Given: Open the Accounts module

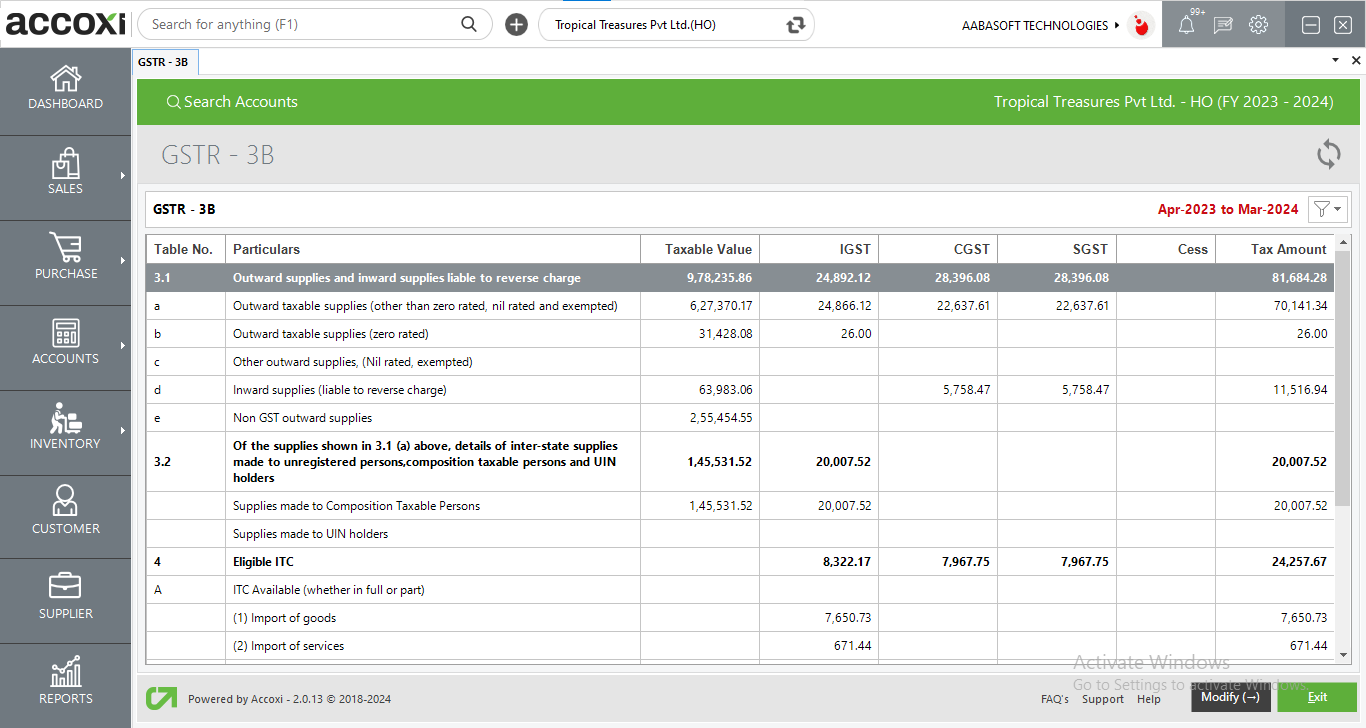Looking at the screenshot, I should tap(65, 345).
